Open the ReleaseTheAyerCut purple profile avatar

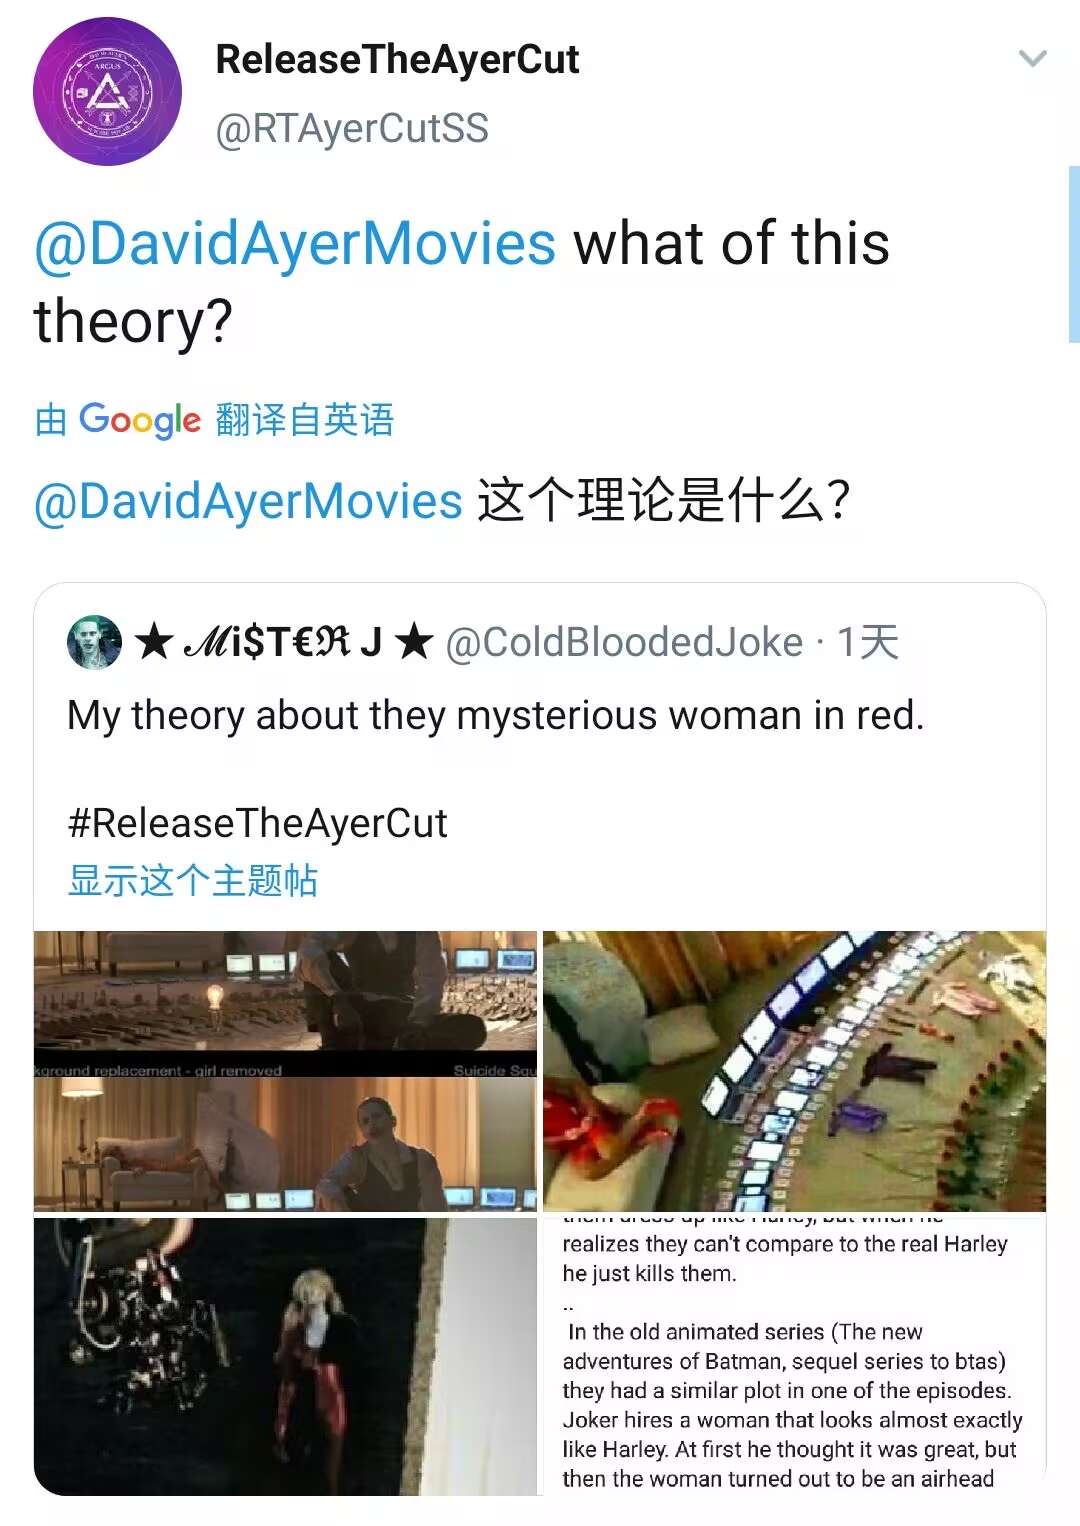pyautogui.click(x=108, y=91)
